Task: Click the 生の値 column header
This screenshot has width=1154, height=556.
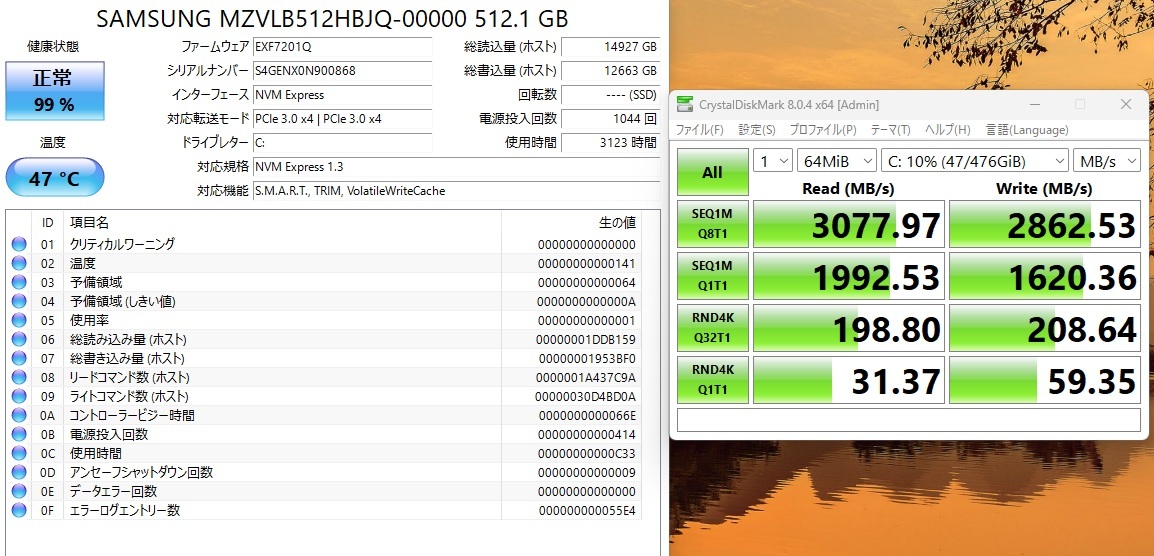Action: (x=571, y=222)
